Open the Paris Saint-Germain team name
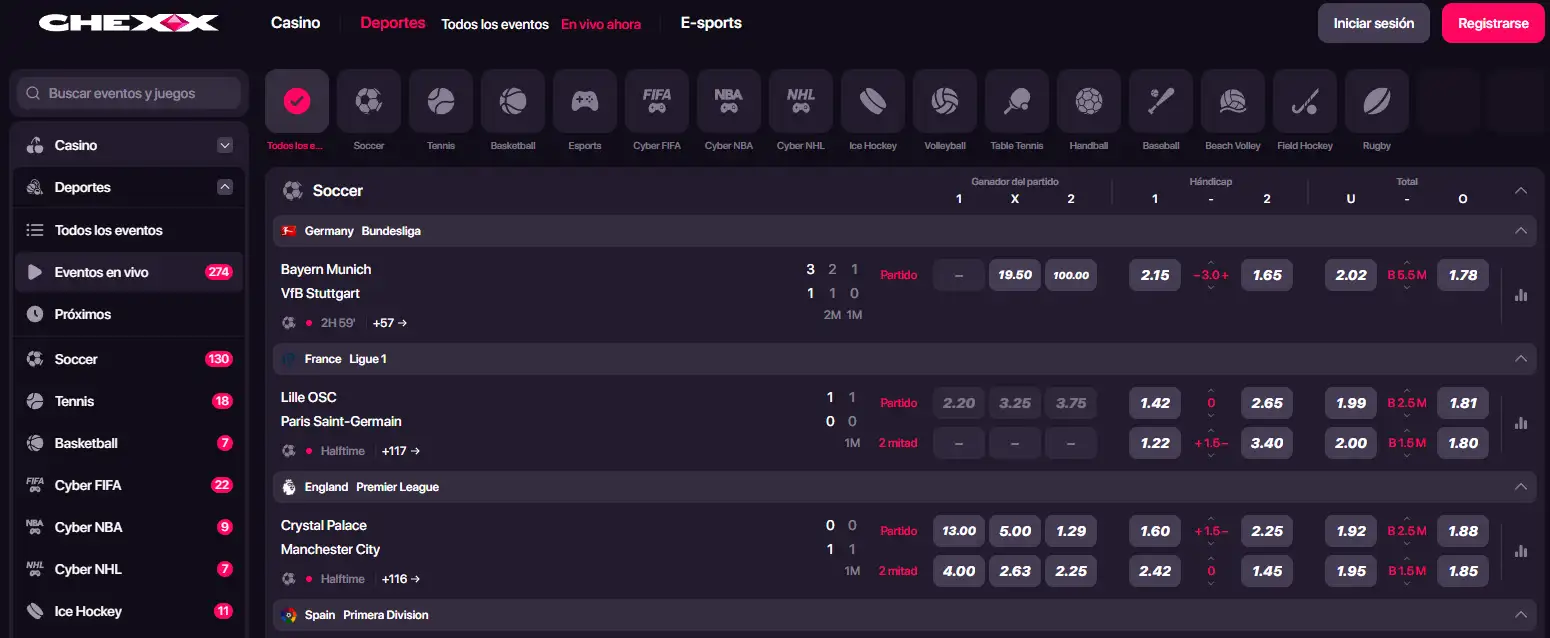 (341, 421)
